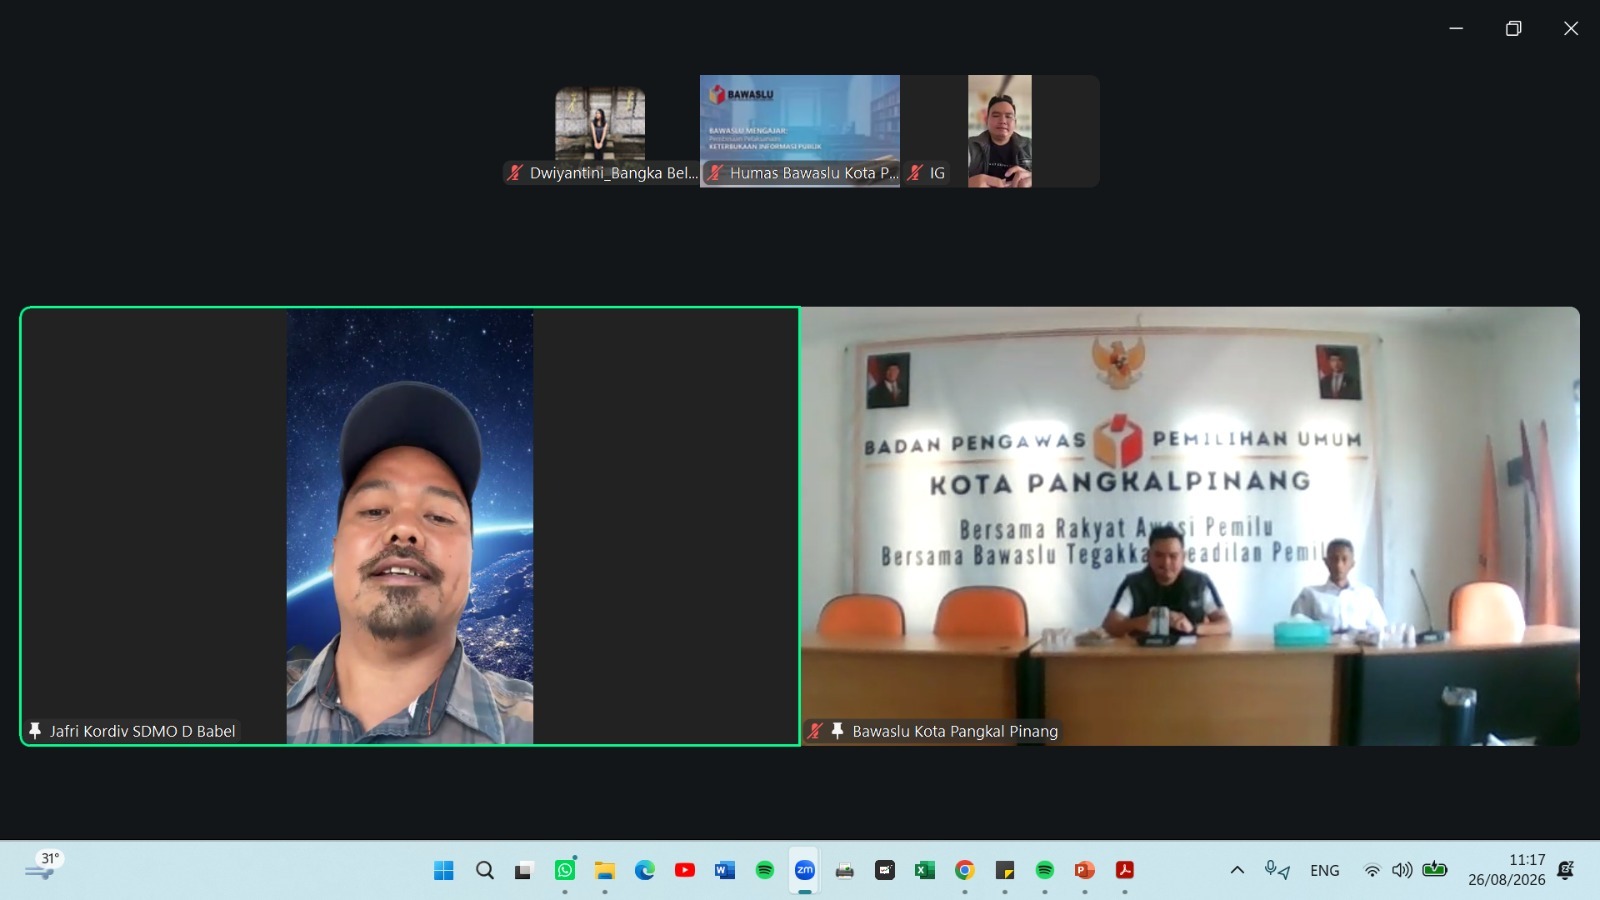Launch Microsoft Edge from the taskbar
Image resolution: width=1600 pixels, height=900 pixels.
[x=645, y=870]
